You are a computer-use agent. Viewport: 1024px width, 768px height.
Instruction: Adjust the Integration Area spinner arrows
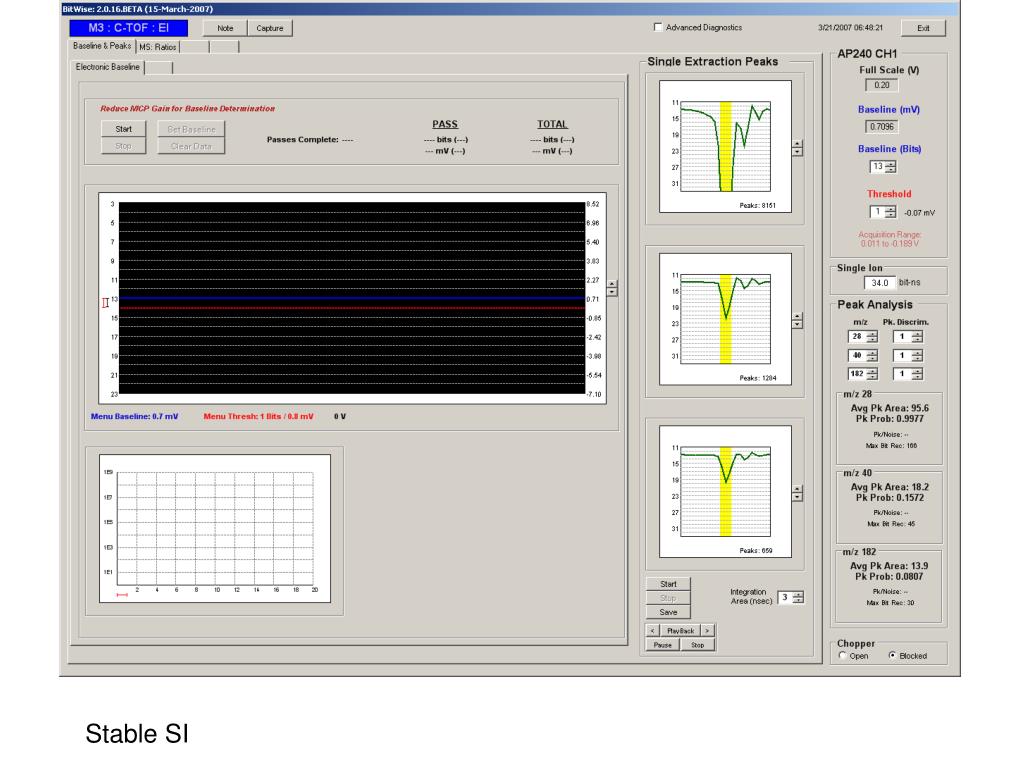798,598
